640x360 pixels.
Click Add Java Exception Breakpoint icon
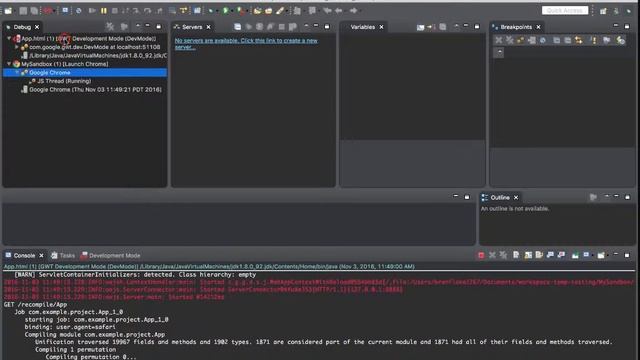tap(594, 40)
